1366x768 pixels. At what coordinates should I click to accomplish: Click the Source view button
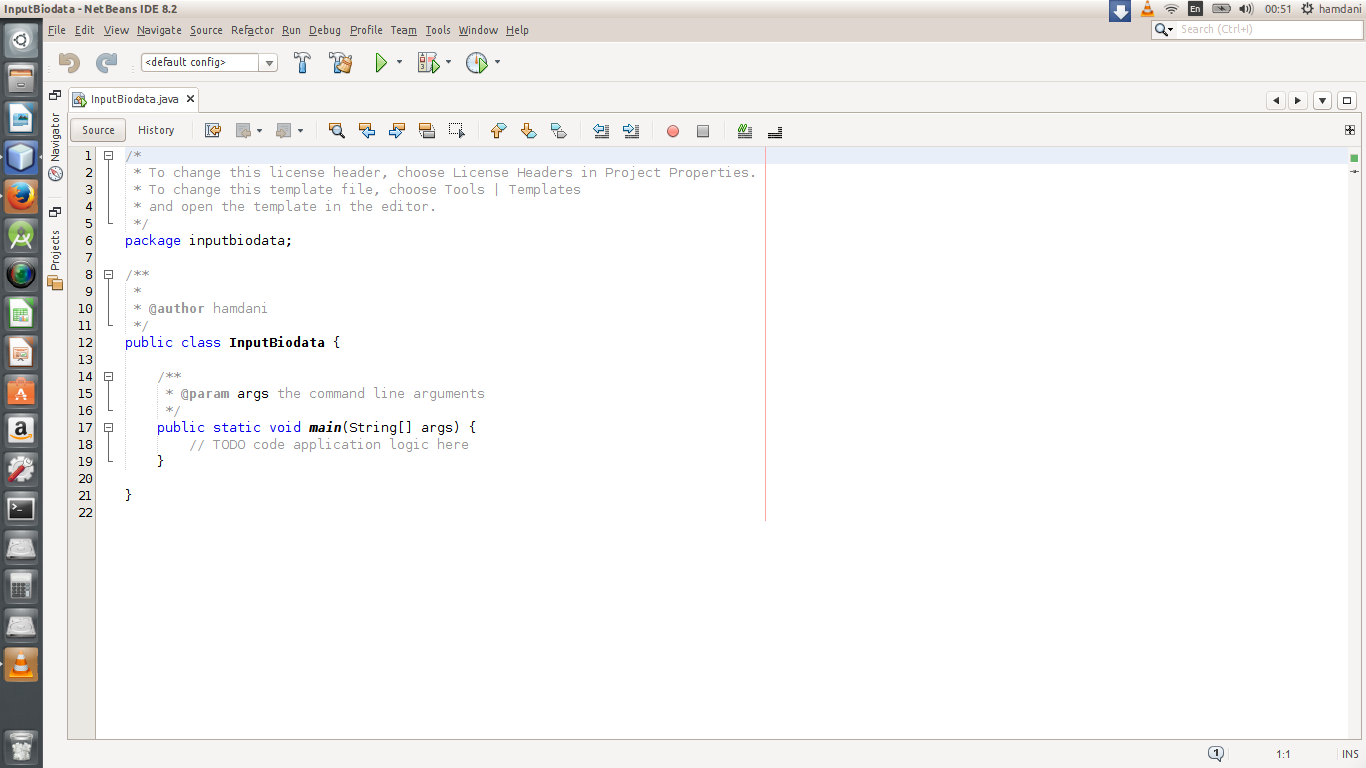point(97,130)
